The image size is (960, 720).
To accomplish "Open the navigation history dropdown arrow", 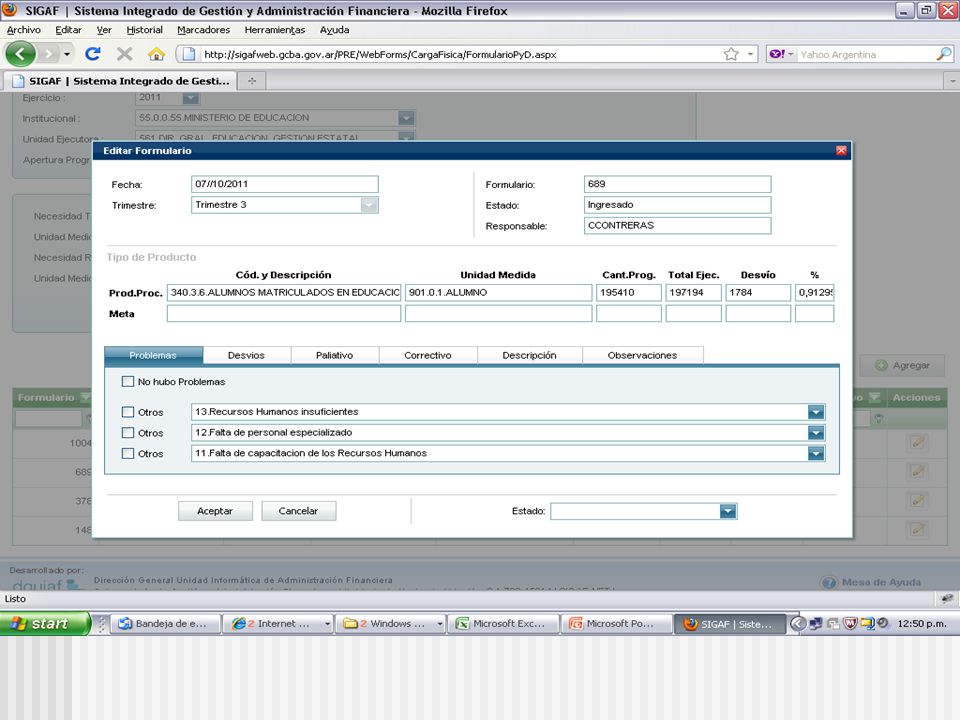I will [67, 54].
